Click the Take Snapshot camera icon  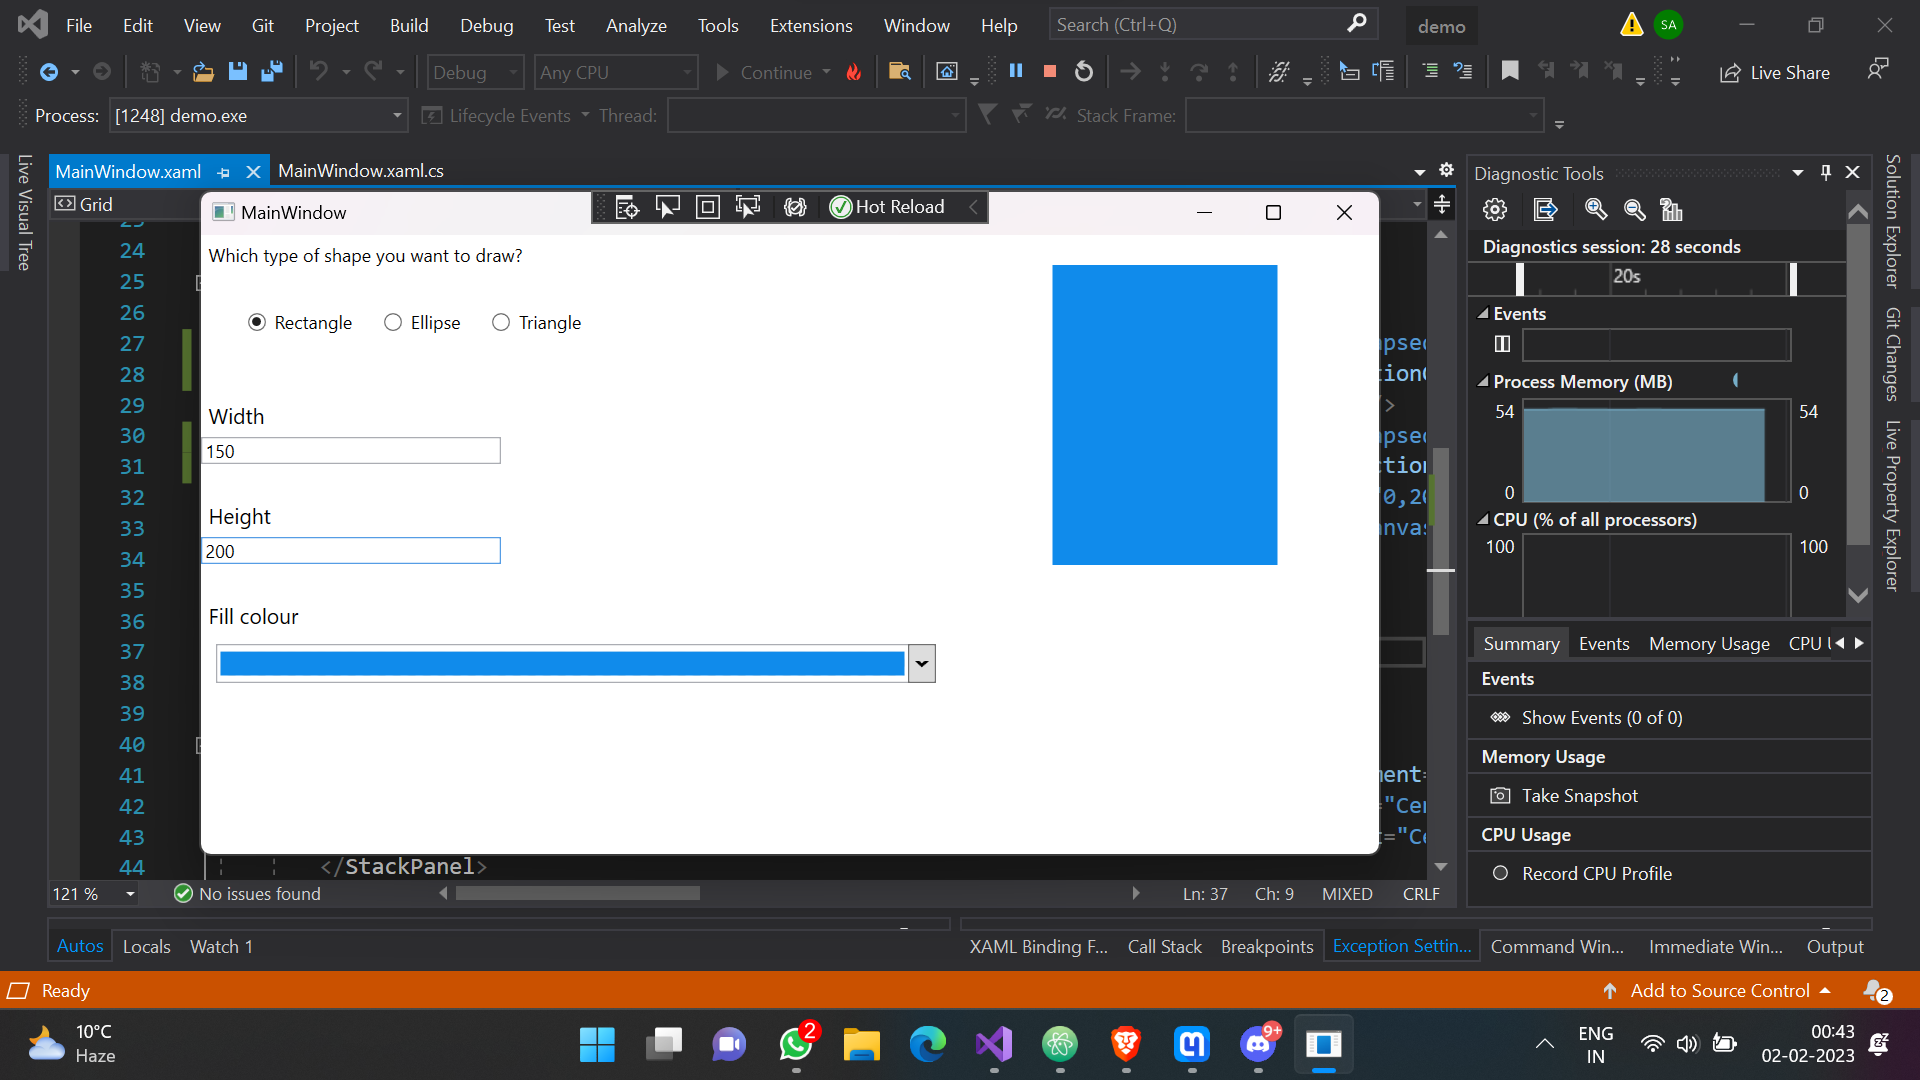[x=1500, y=796]
